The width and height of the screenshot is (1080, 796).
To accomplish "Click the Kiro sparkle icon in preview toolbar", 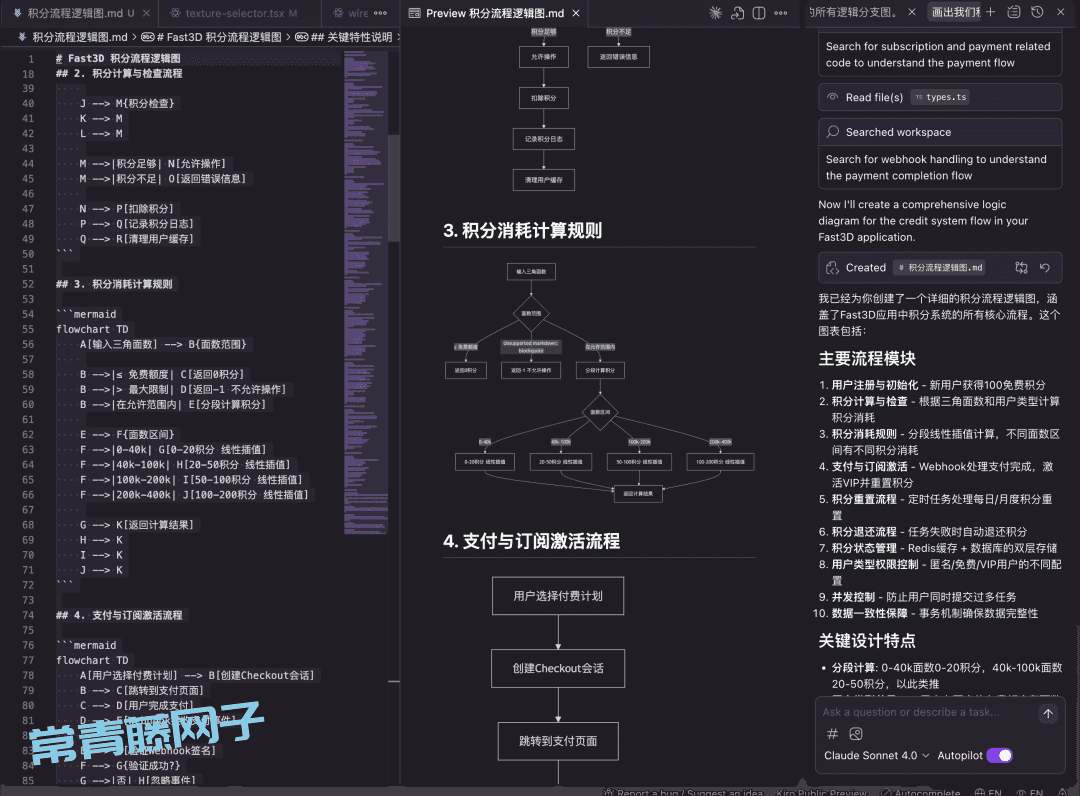I will 716,13.
